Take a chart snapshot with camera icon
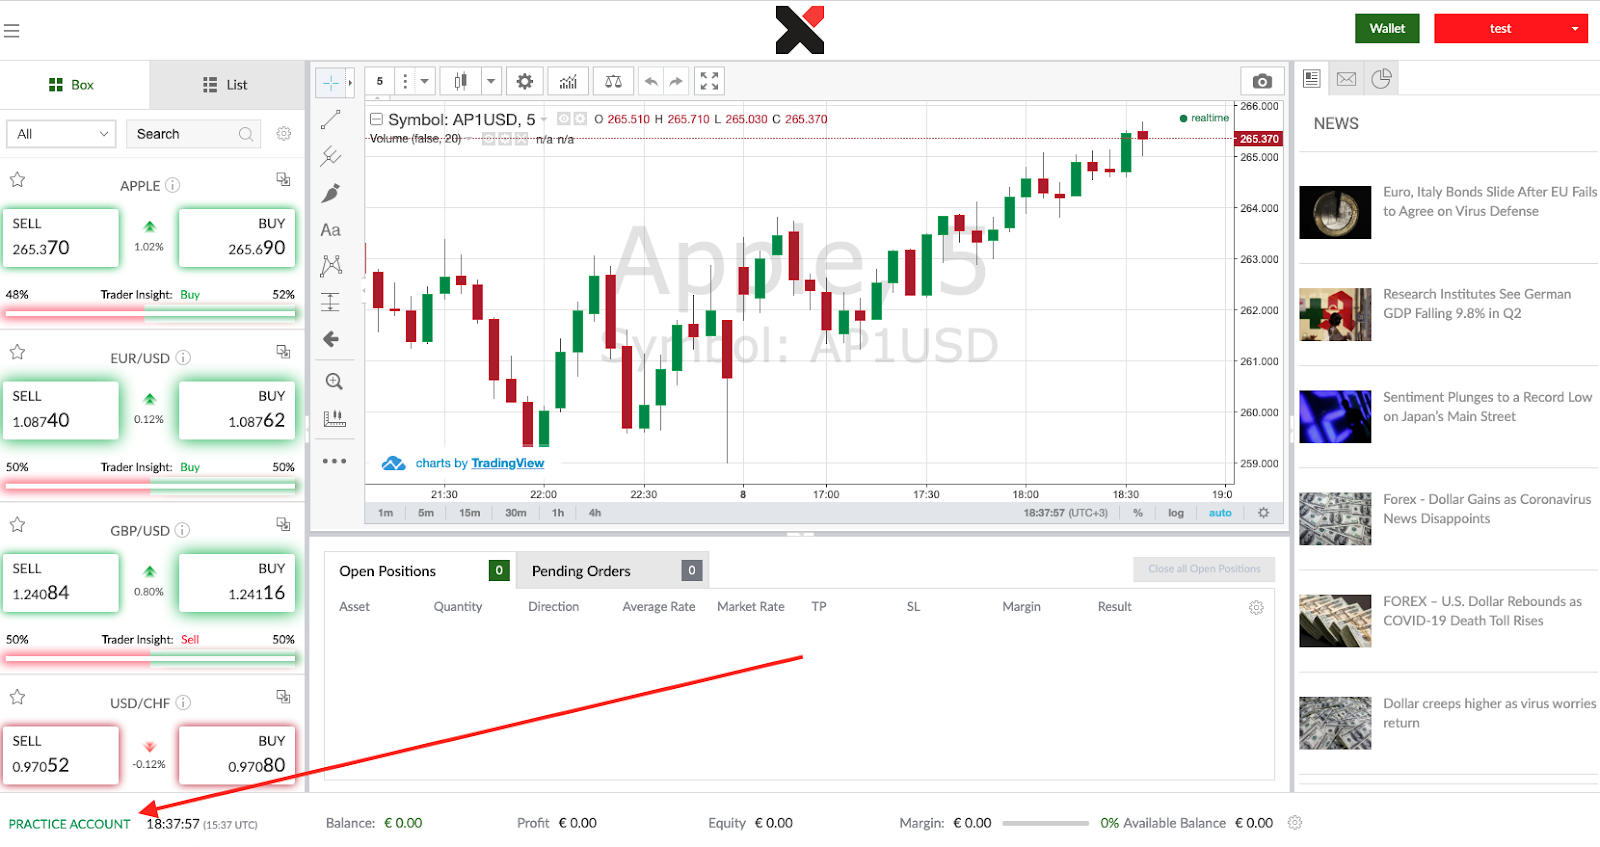Image resolution: width=1600 pixels, height=847 pixels. point(1262,81)
